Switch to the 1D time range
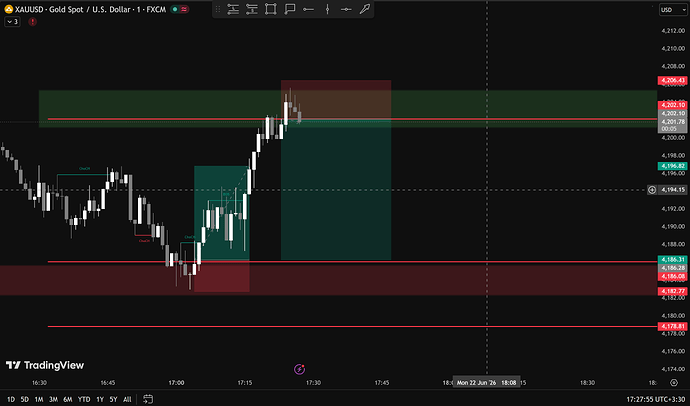This screenshot has height=406, width=690. coord(11,399)
